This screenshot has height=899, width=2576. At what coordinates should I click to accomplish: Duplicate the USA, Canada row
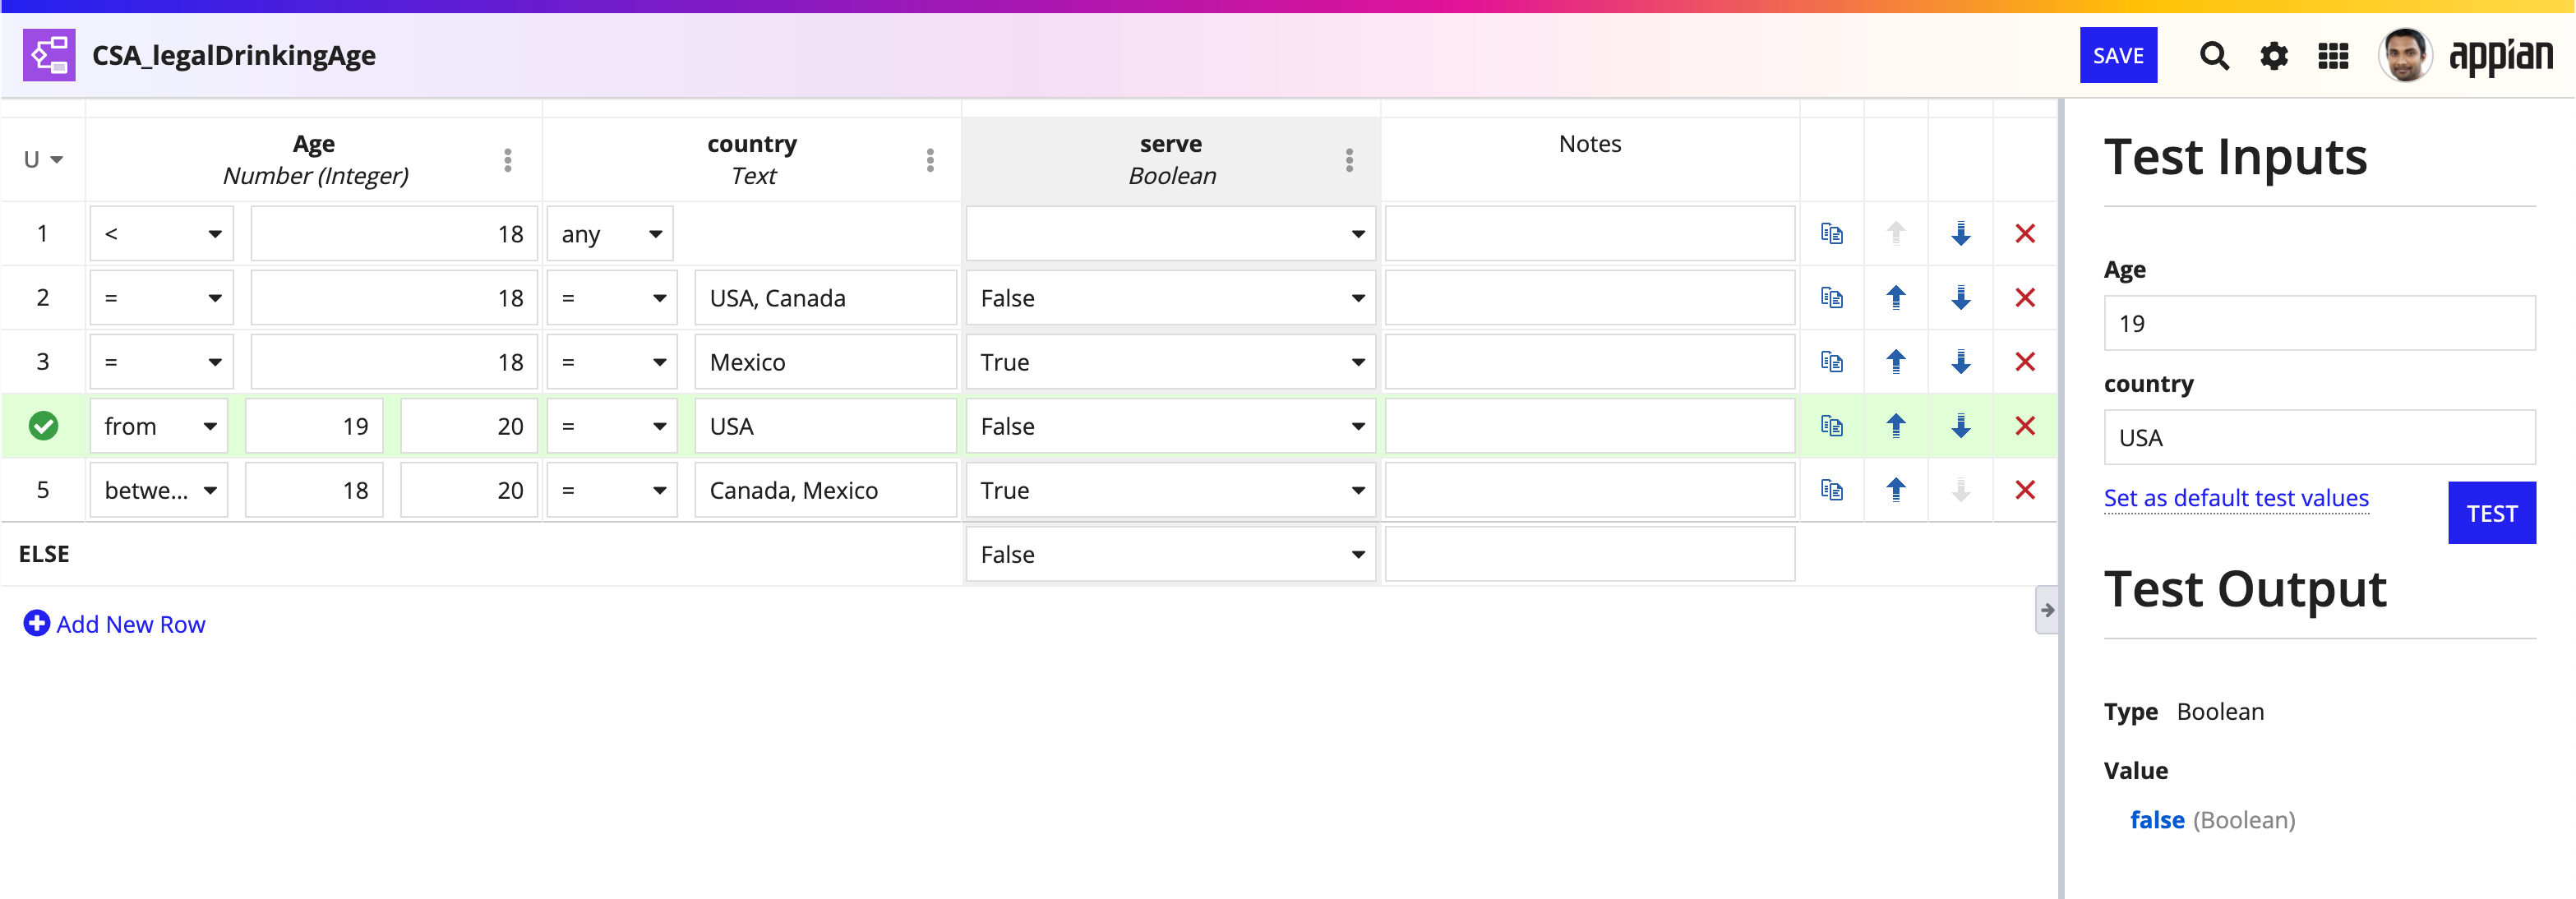tap(1831, 298)
